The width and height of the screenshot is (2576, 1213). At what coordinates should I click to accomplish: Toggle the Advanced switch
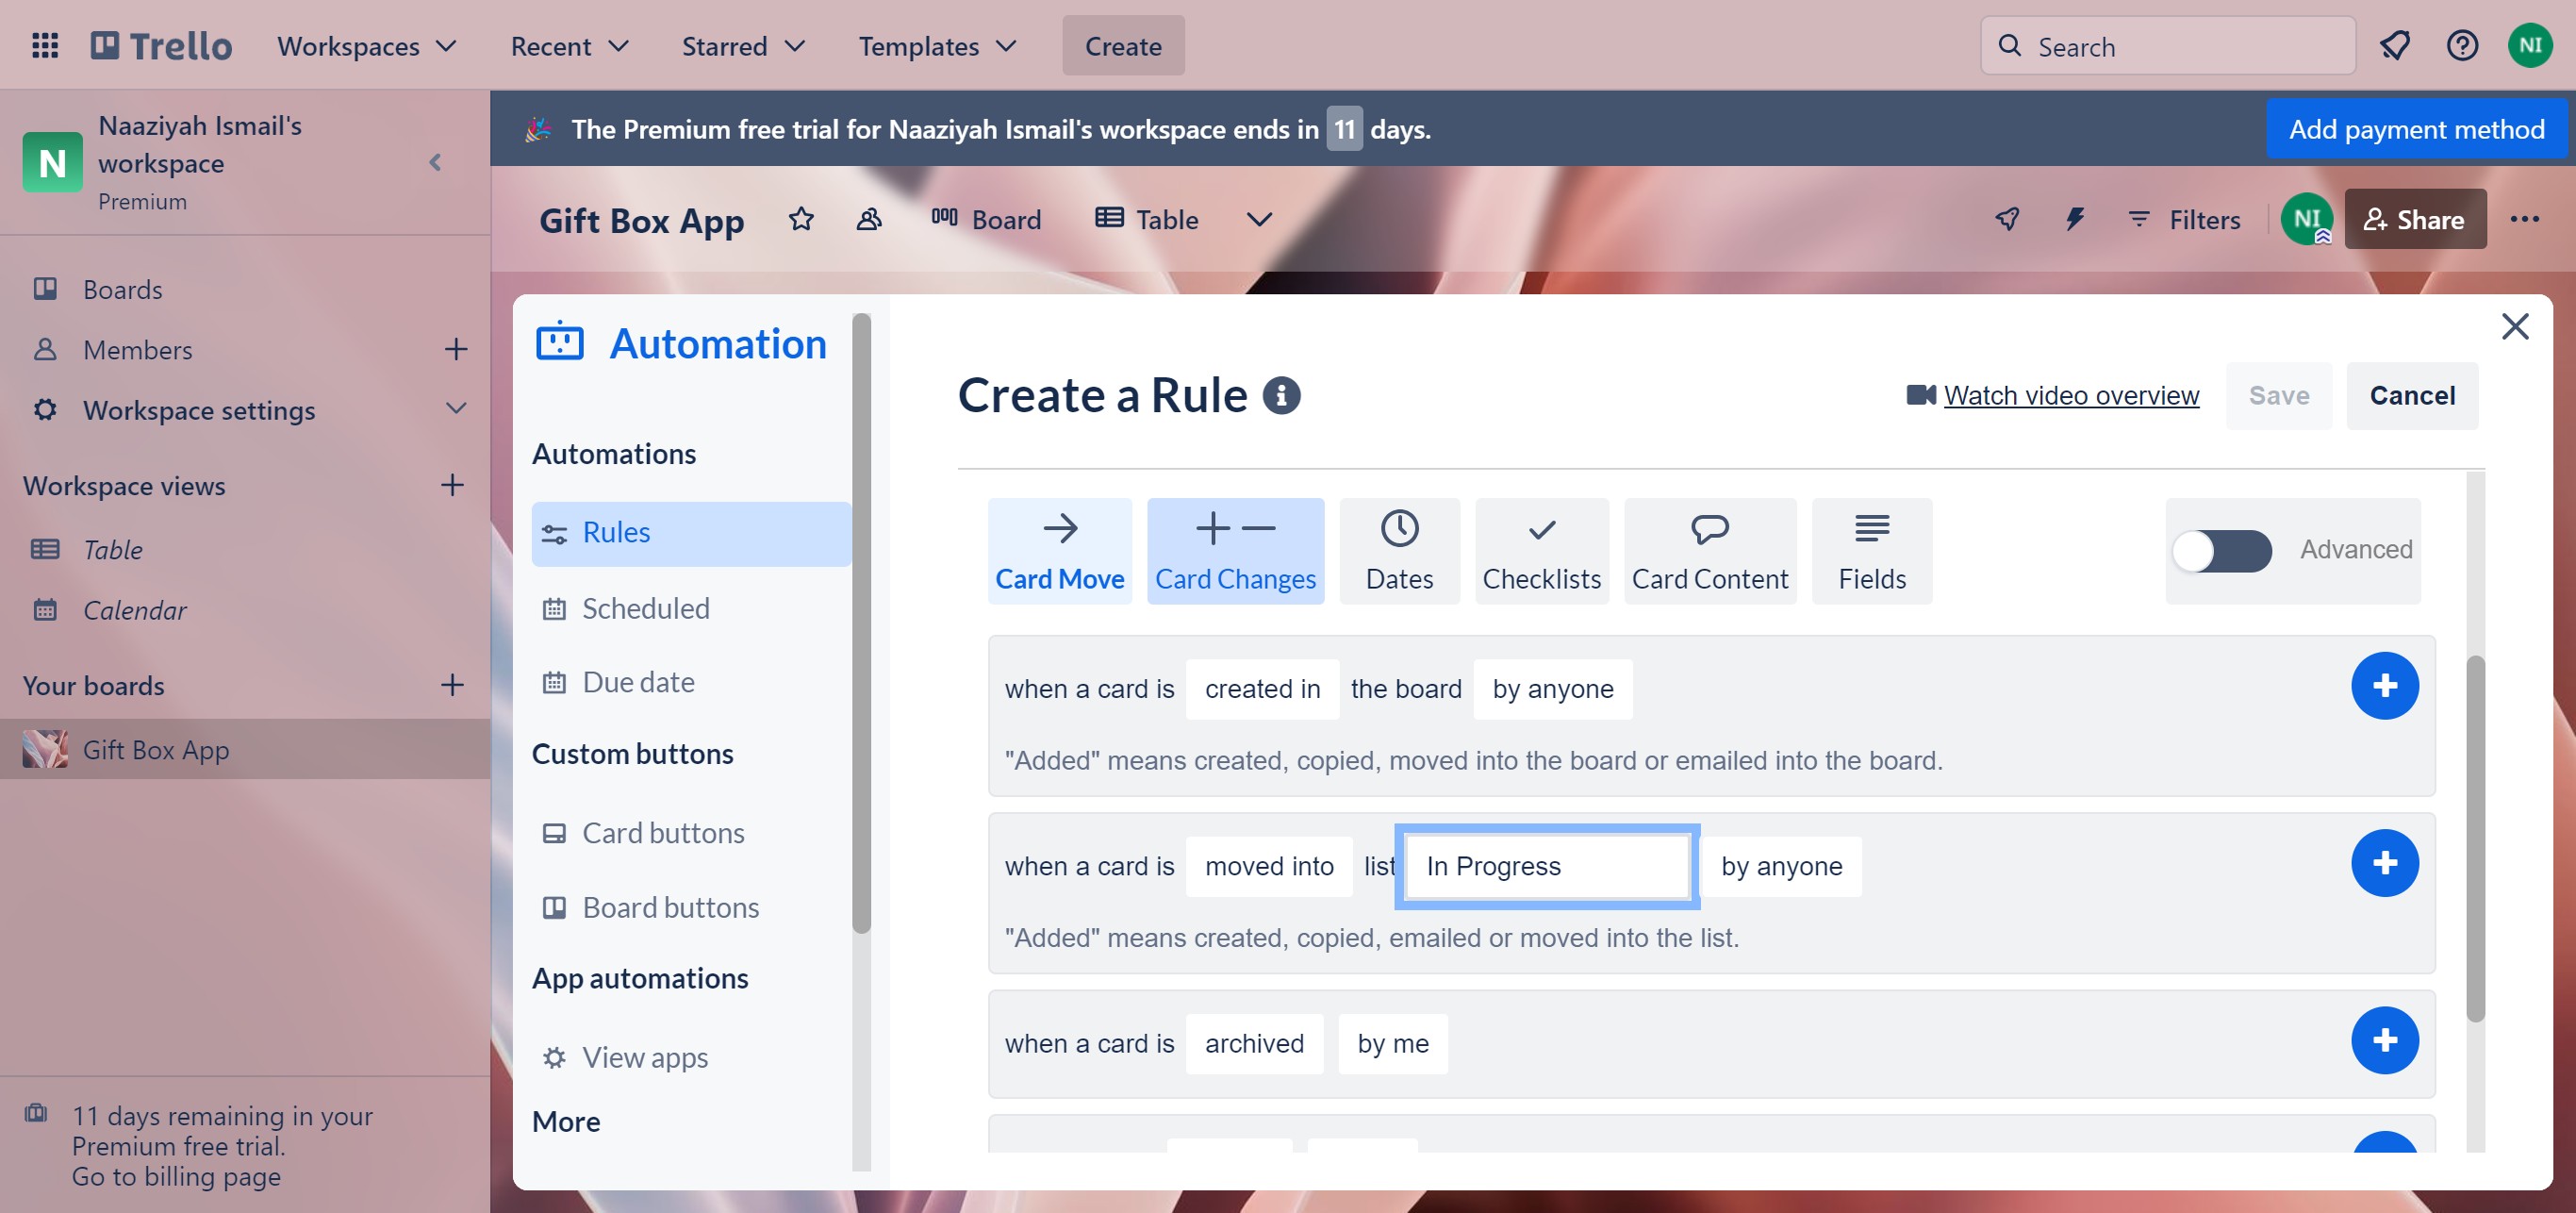point(2221,551)
